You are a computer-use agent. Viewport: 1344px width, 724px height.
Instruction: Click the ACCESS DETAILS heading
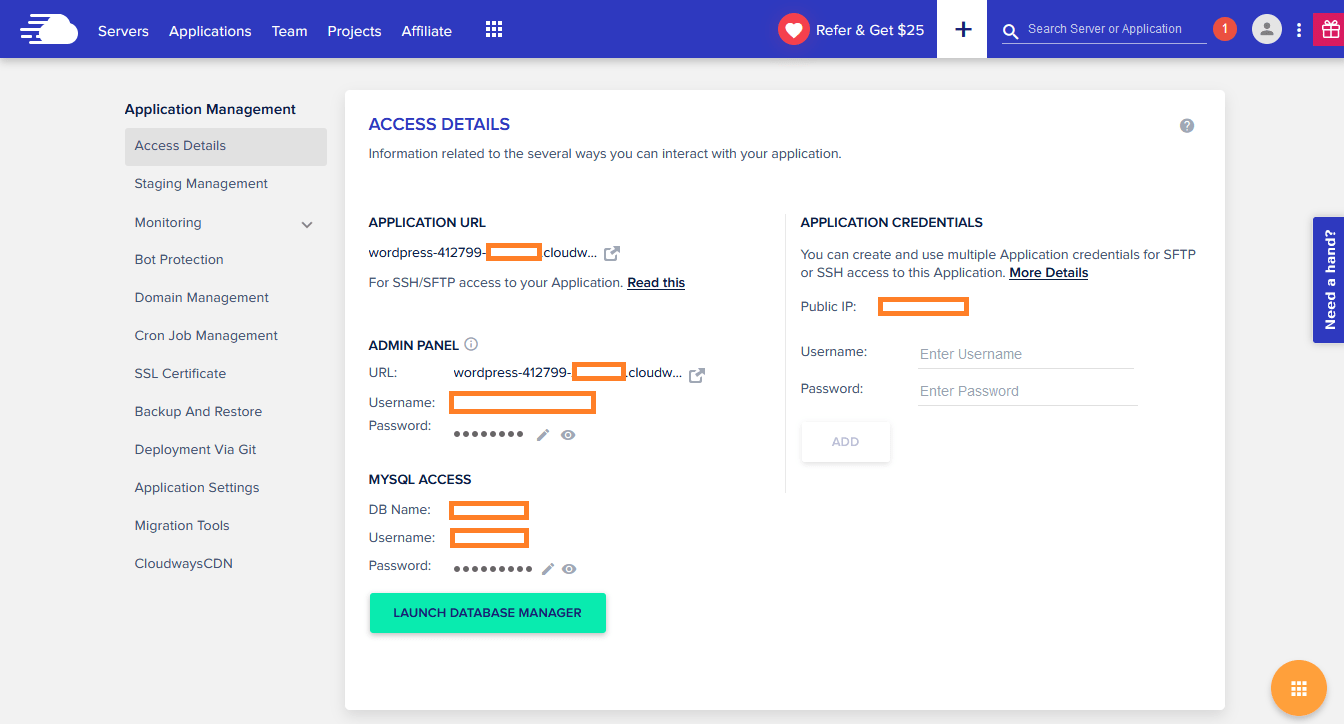pyautogui.click(x=439, y=125)
